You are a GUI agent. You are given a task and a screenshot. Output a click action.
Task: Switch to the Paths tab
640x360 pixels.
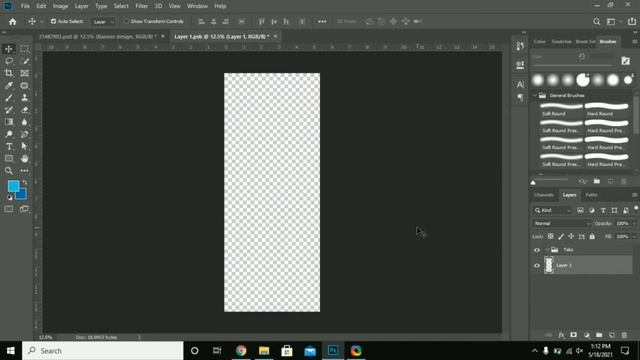click(591, 195)
